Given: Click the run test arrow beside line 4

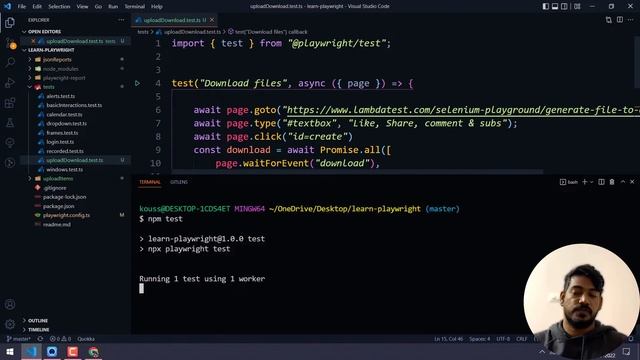Looking at the screenshot, I should pyautogui.click(x=138, y=83).
